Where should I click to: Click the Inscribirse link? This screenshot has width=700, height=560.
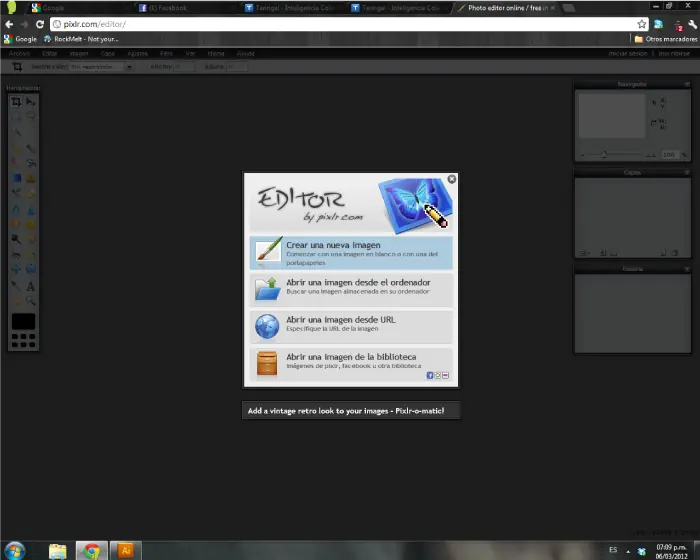(674, 54)
